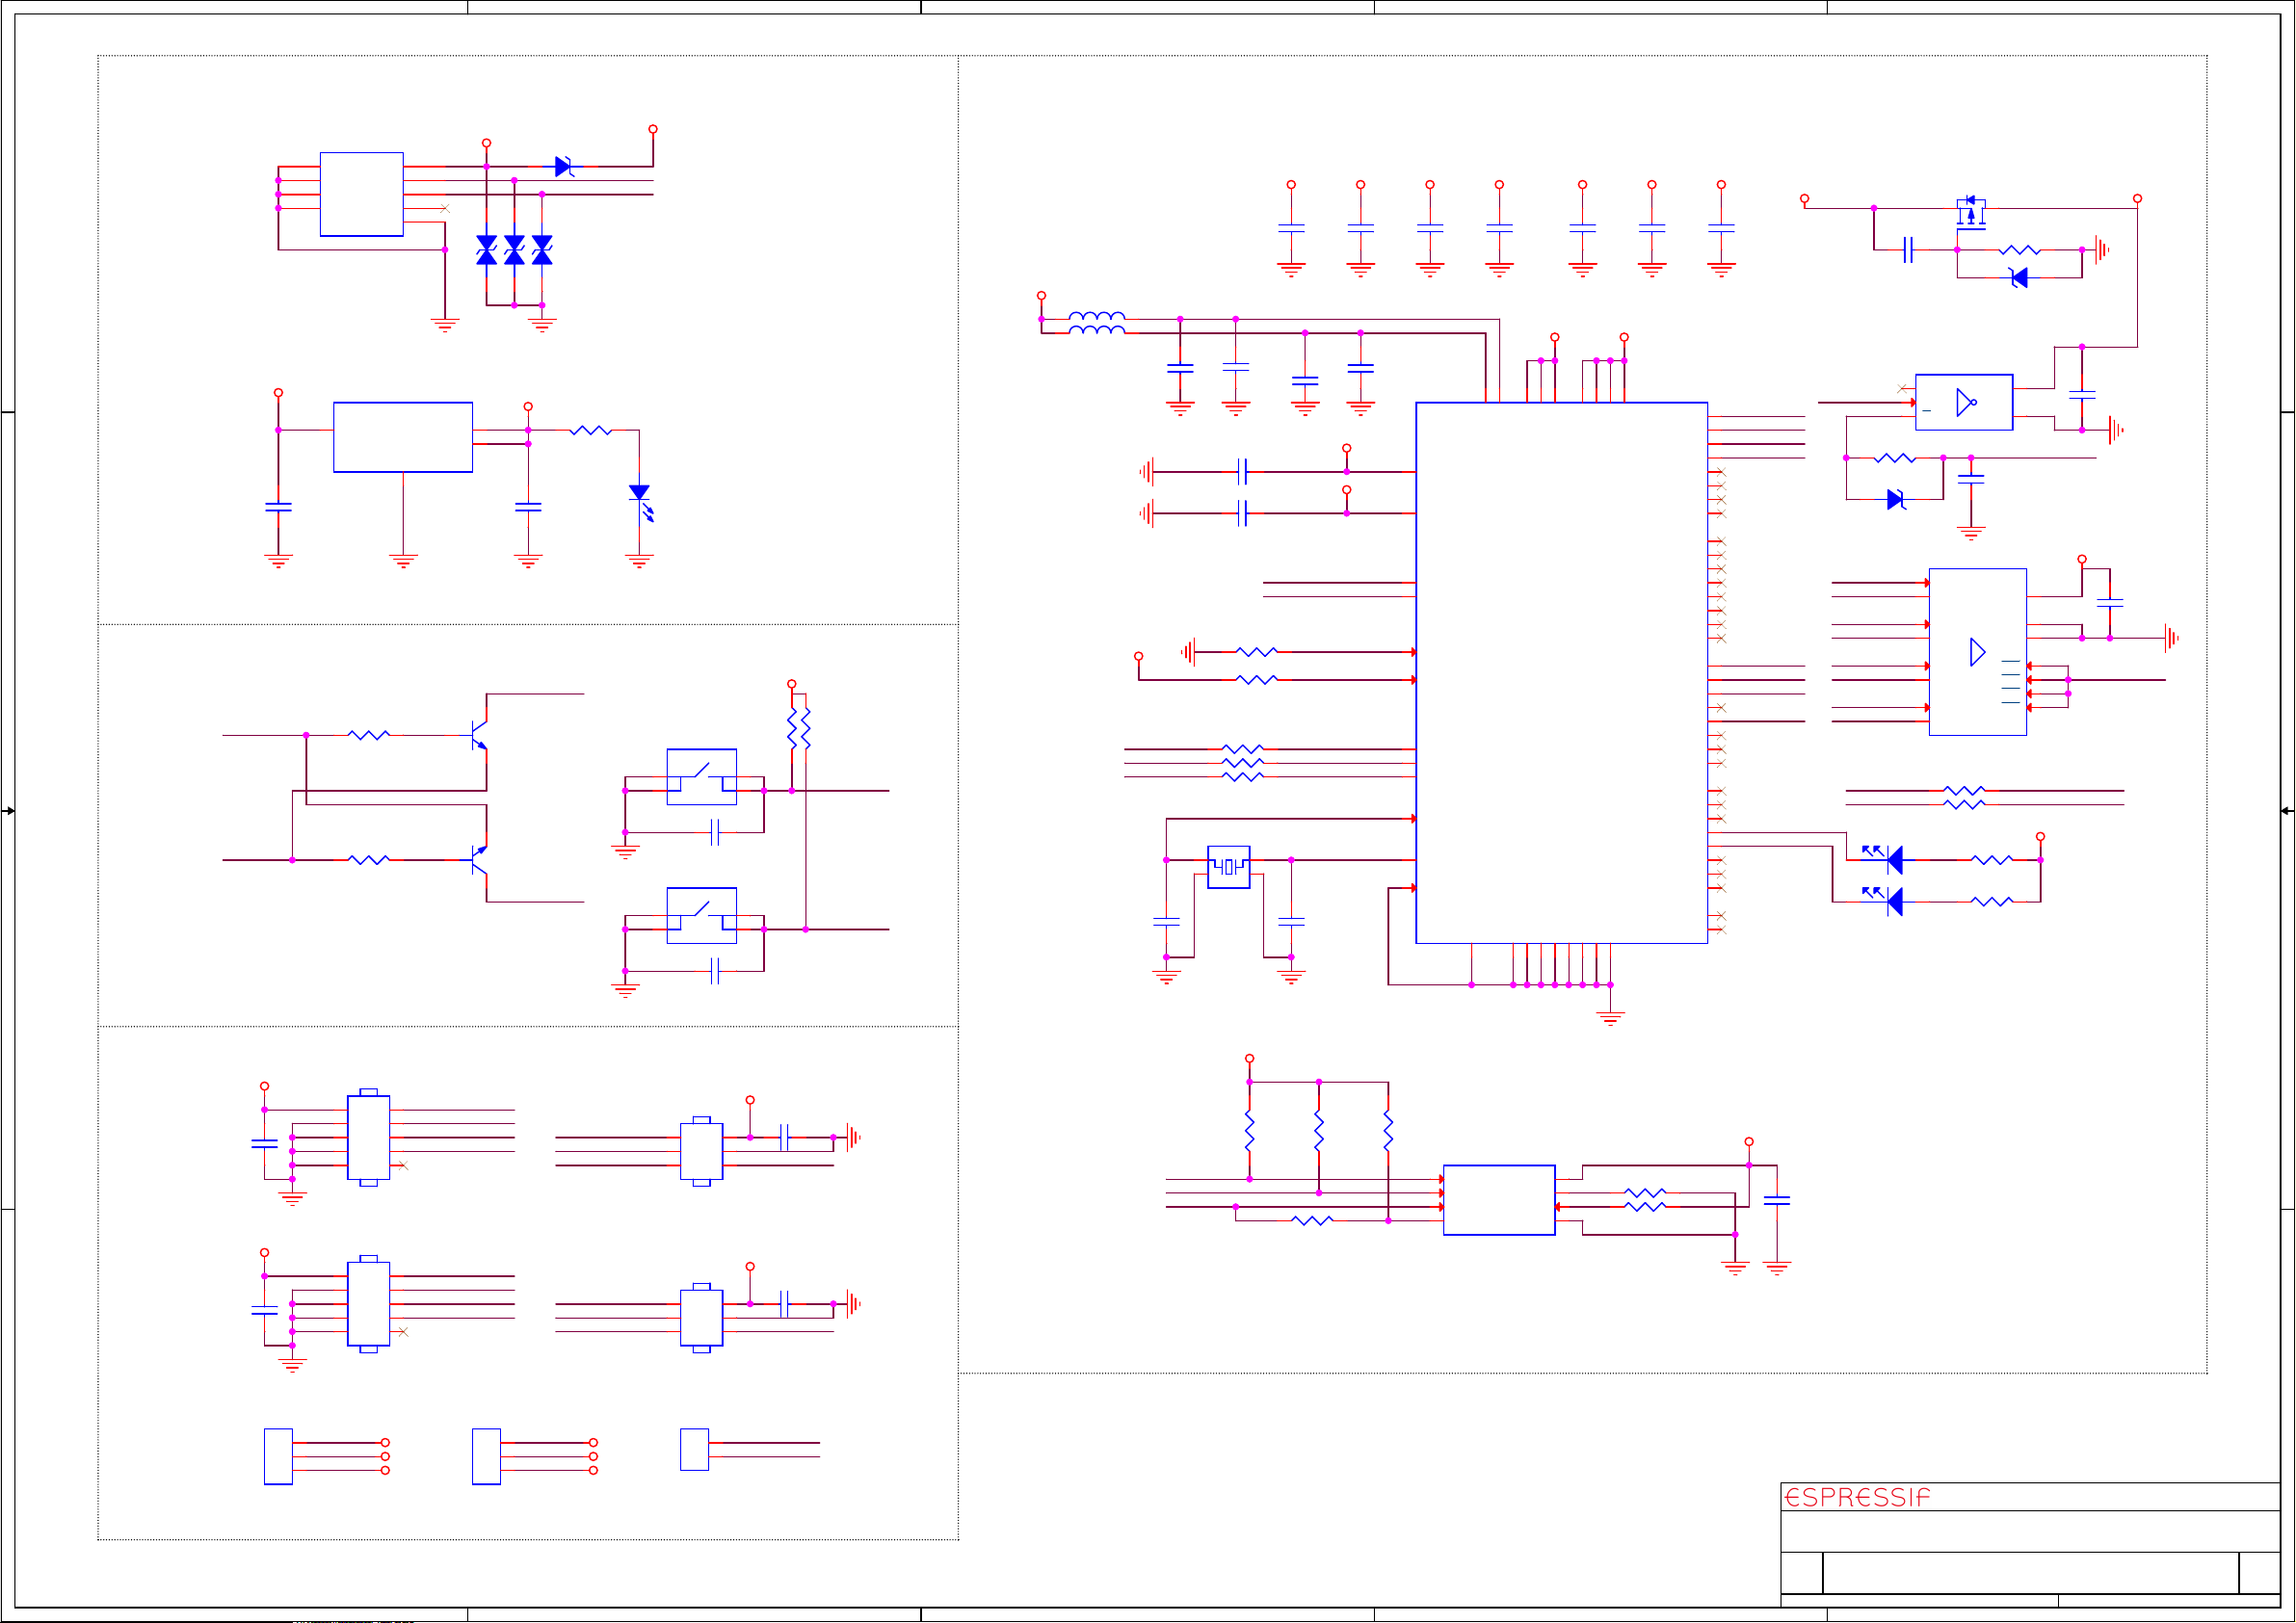The height and width of the screenshot is (1623, 2296).
Task: Select the middle three-pin header at bottom
Action: click(x=486, y=1457)
